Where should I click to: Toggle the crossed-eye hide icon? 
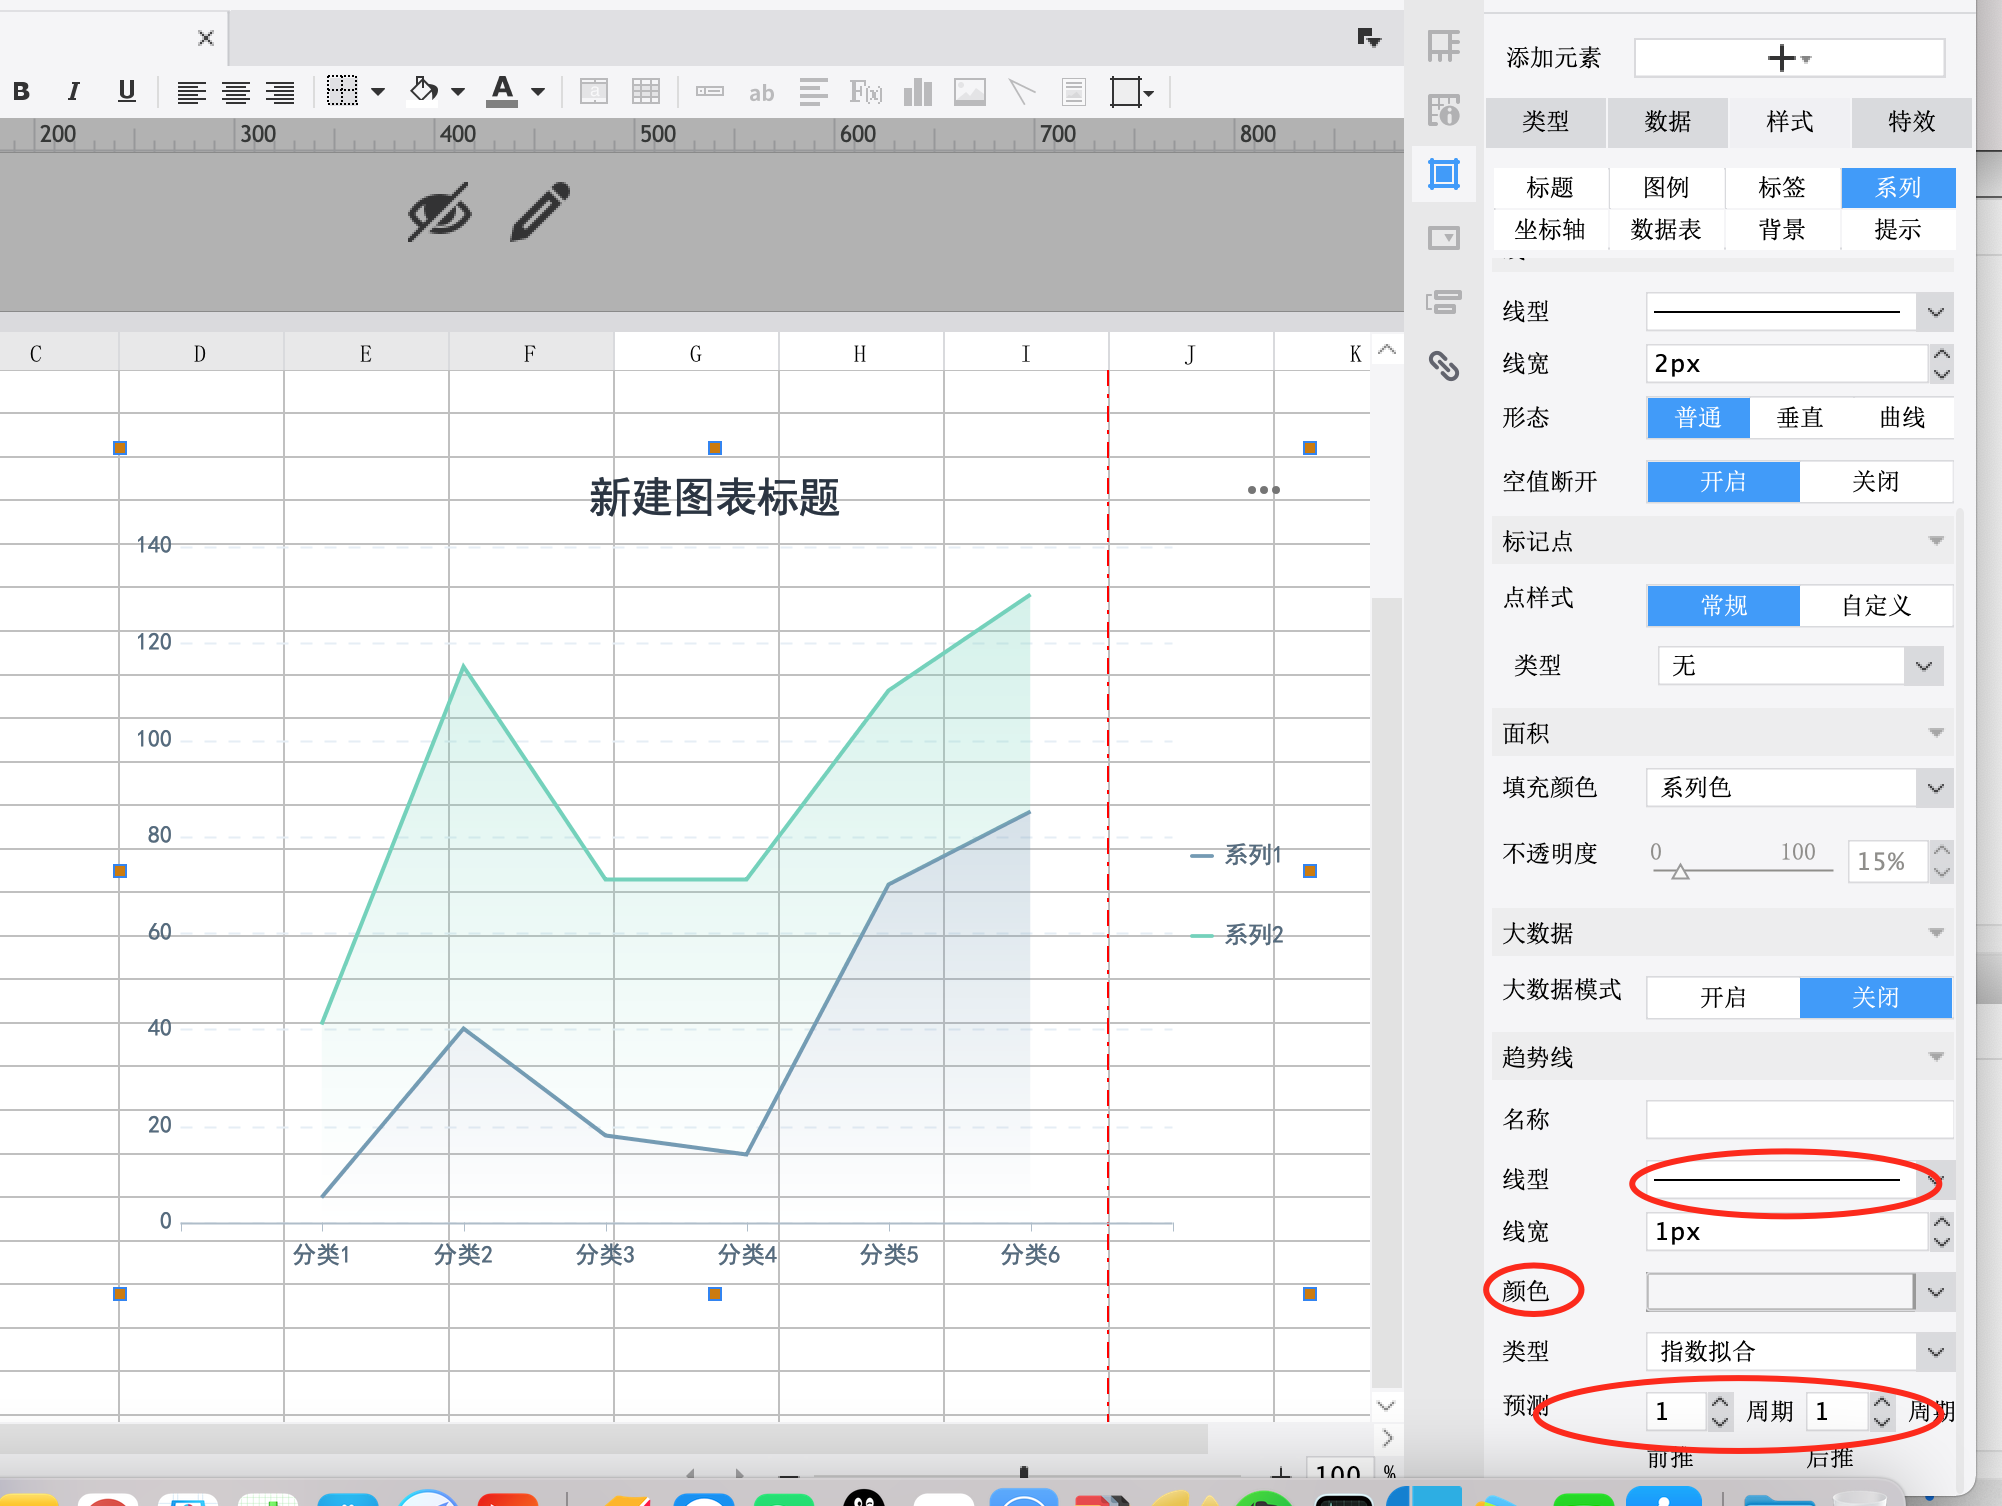(x=439, y=211)
